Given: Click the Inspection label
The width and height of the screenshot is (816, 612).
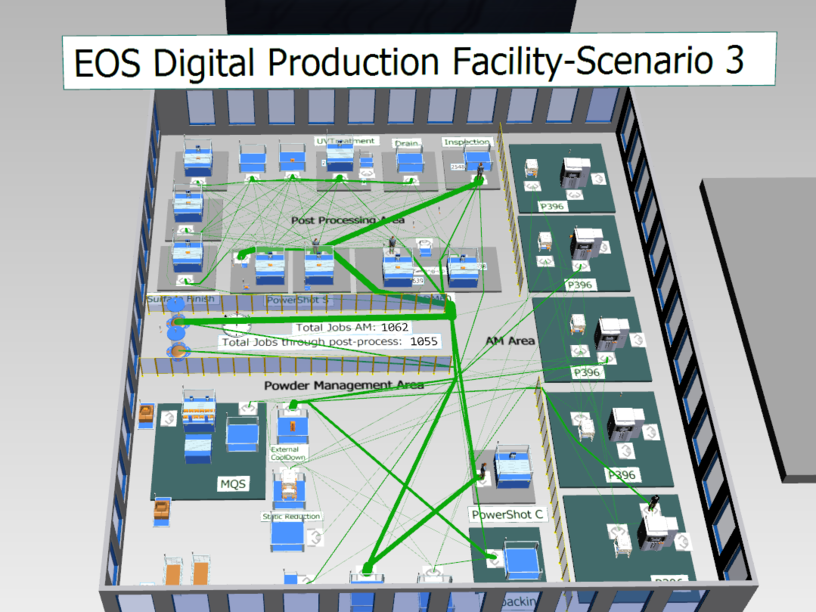Looking at the screenshot, I should coord(466,142).
